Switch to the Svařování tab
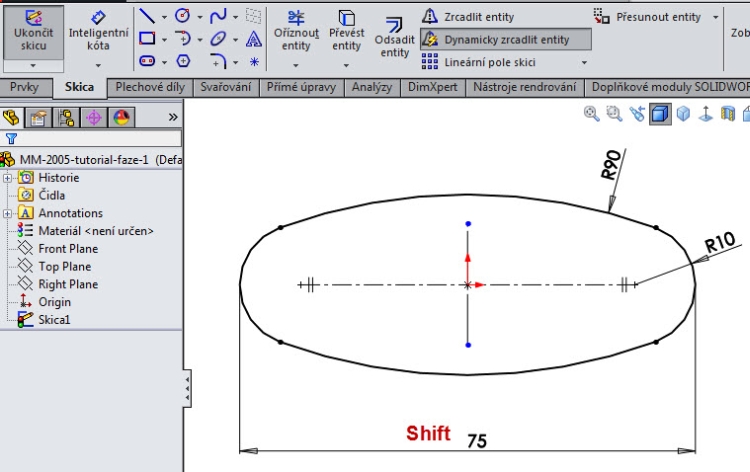 (x=226, y=87)
